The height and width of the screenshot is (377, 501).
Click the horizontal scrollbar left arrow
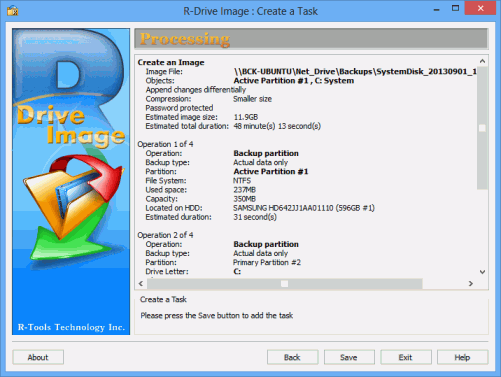pos(141,284)
